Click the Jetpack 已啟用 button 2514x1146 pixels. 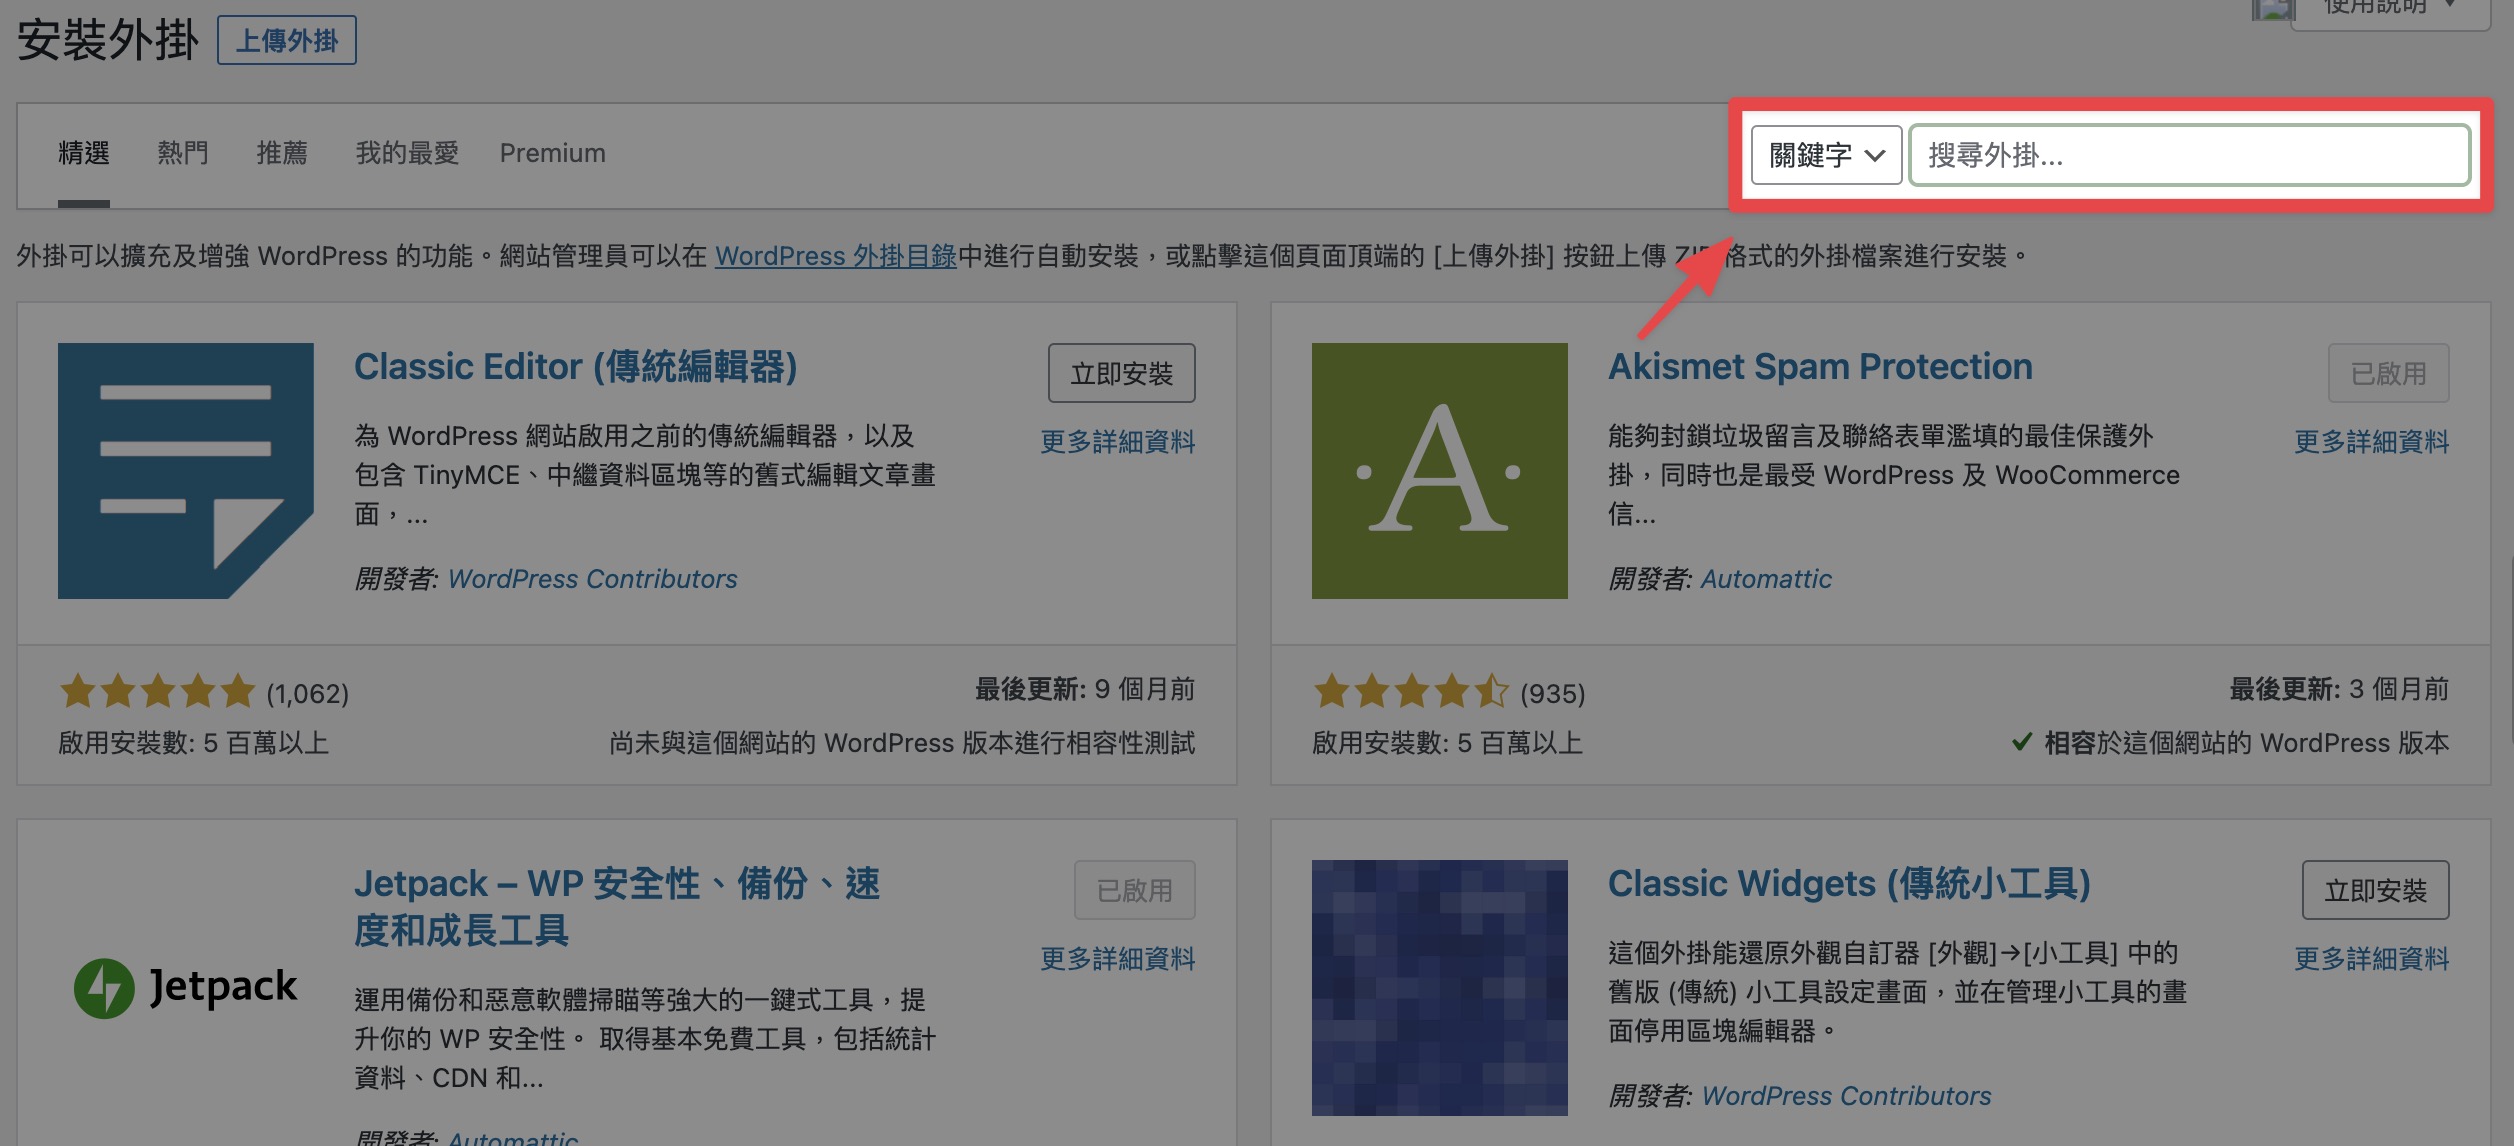[1135, 890]
